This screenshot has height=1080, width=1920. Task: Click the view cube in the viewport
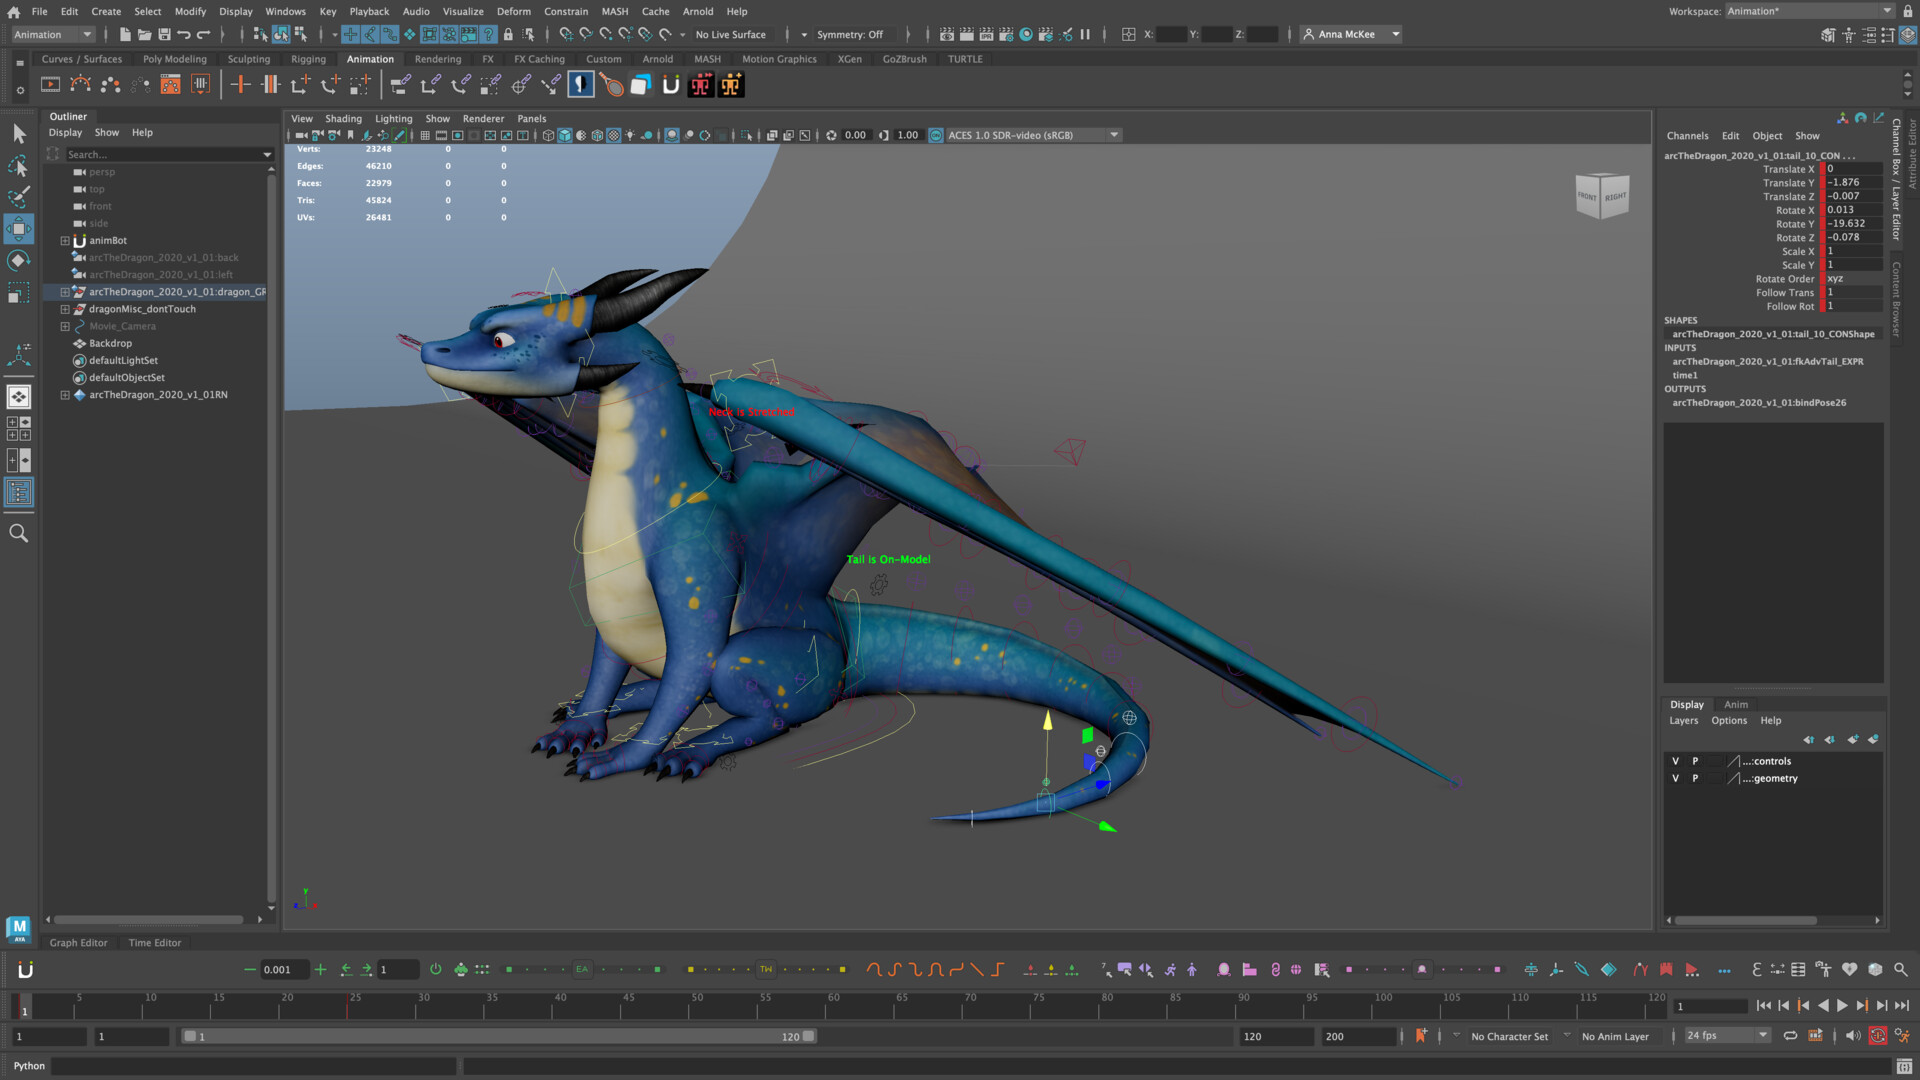pyautogui.click(x=1601, y=196)
